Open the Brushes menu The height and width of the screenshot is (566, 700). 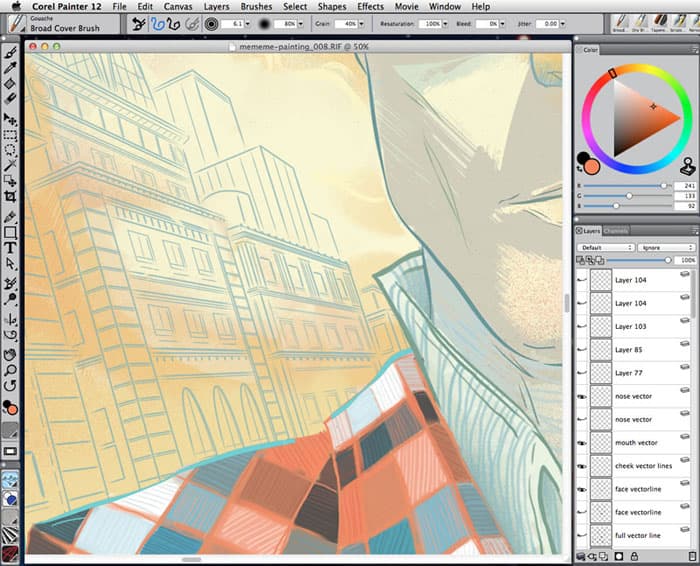tap(256, 7)
